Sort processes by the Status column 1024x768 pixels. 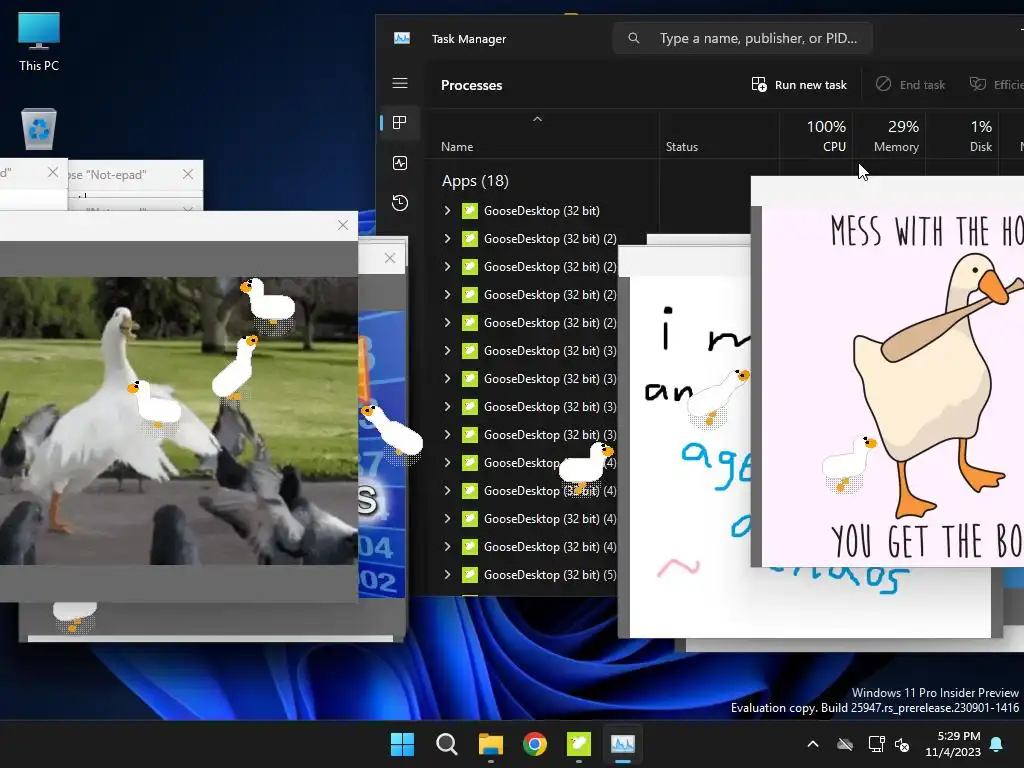(x=682, y=147)
